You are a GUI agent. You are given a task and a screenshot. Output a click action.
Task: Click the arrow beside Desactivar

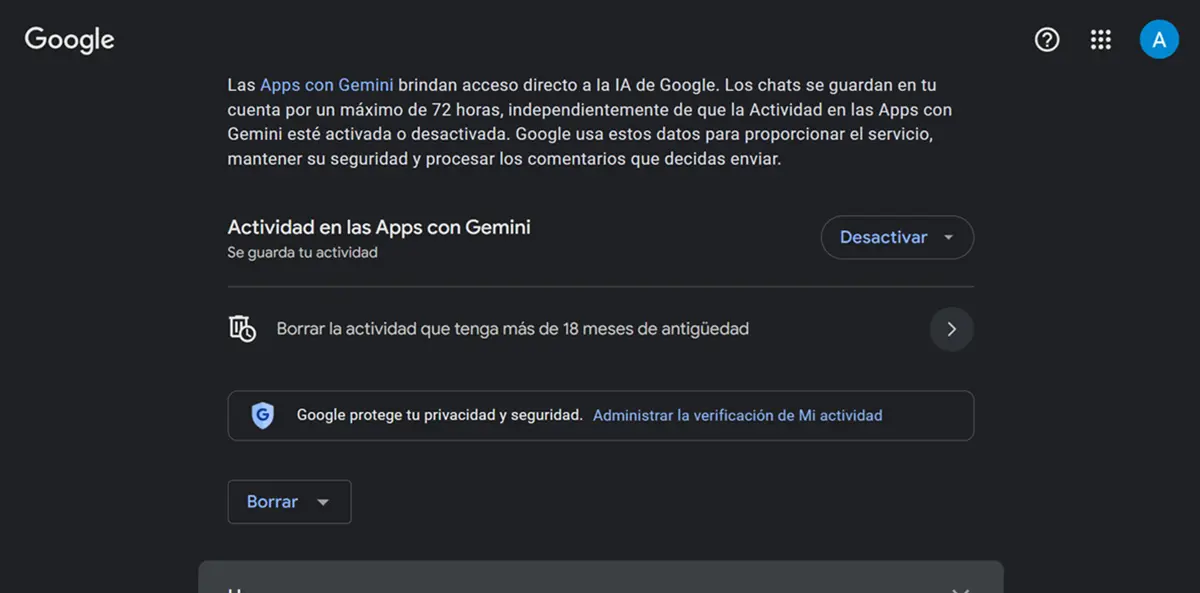[948, 238]
